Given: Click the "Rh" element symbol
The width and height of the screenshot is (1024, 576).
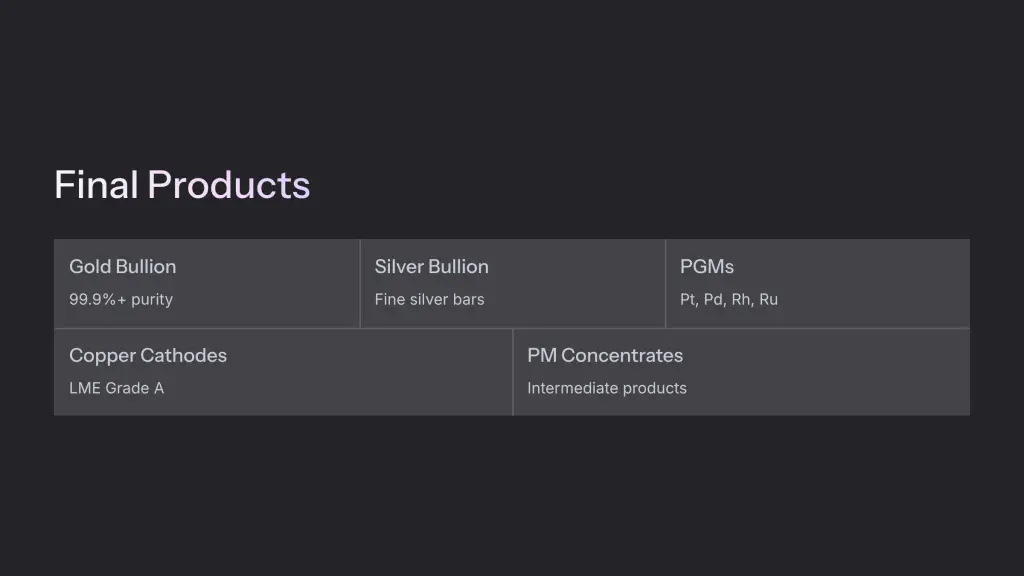Looking at the screenshot, I should (x=741, y=299).
